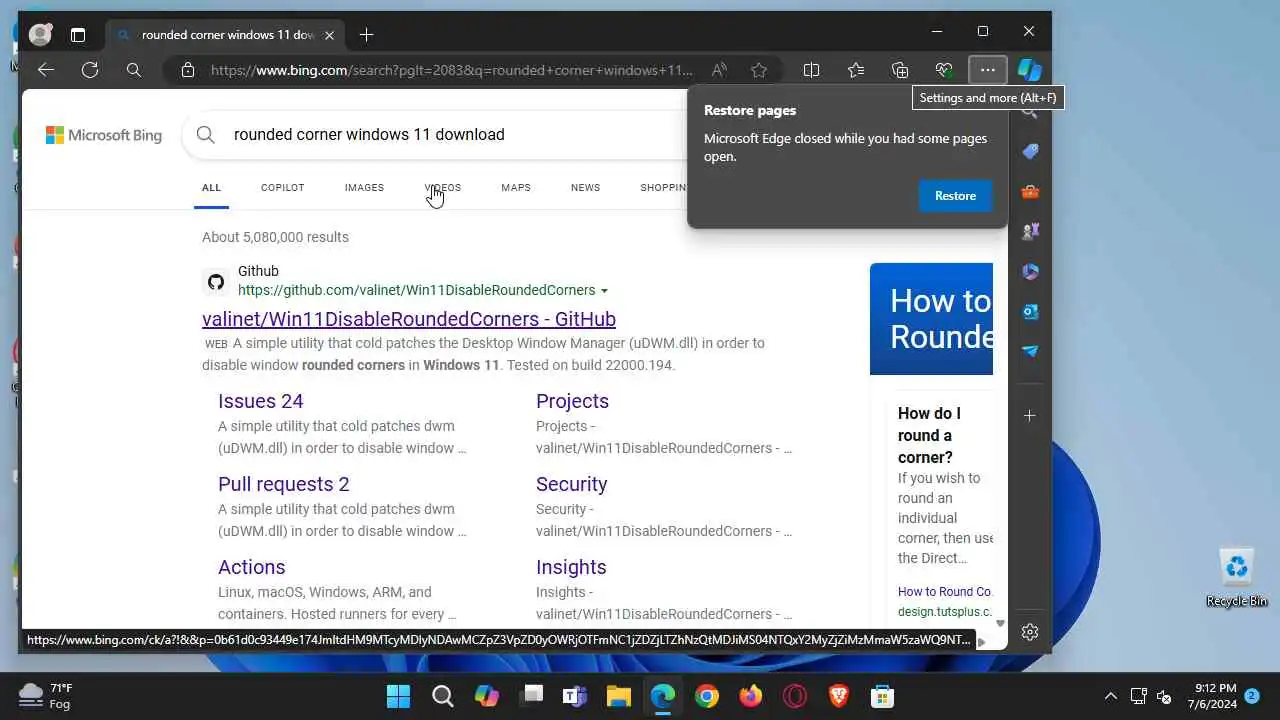Screen dimensions: 1280x720
Task: Click 'About 5,080,000 results' text
Action: (275, 238)
